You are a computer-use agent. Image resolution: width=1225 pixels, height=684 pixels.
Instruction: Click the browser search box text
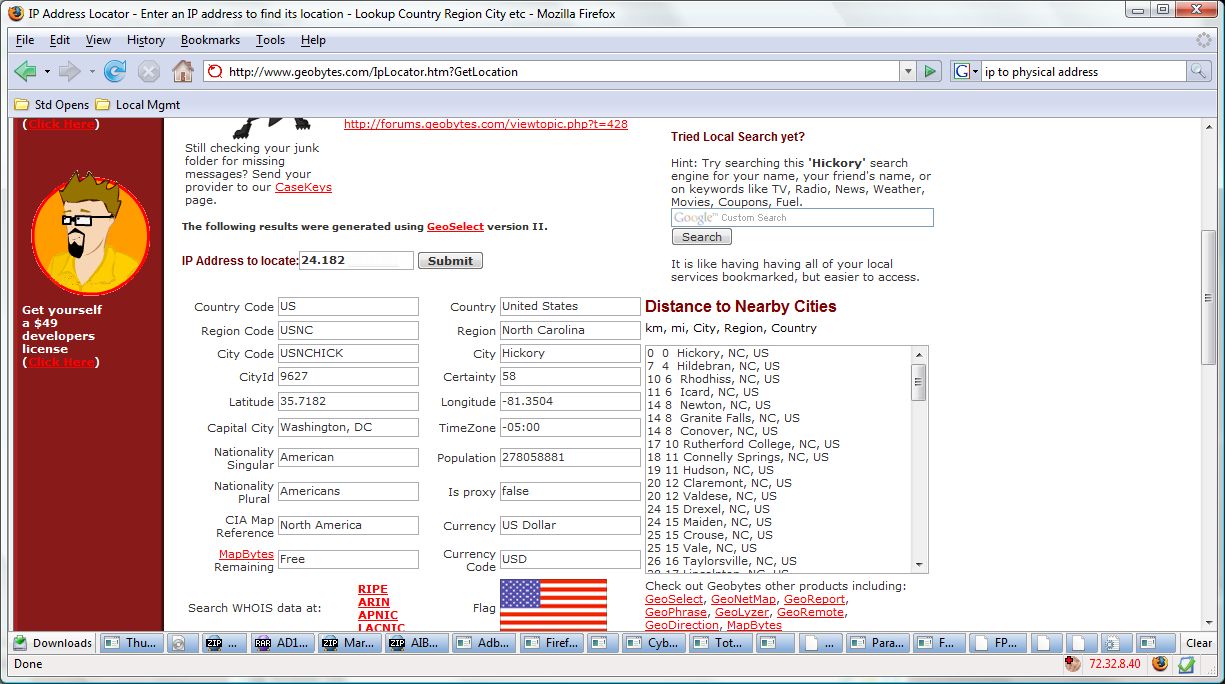coord(1082,71)
